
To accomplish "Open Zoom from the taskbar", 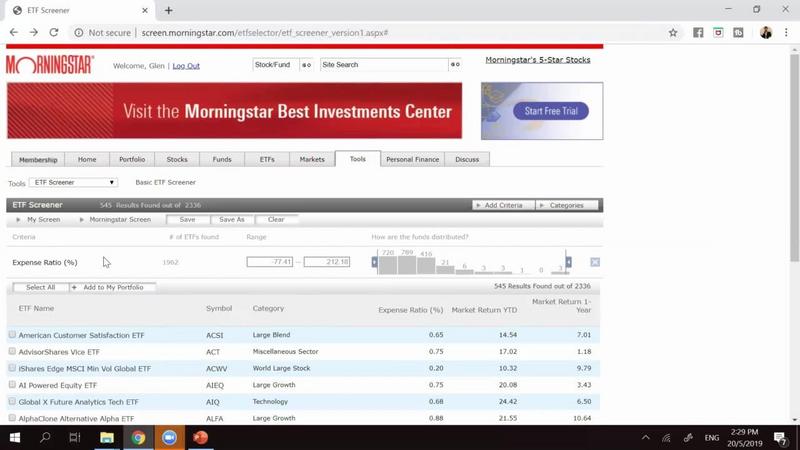I will click(x=169, y=438).
